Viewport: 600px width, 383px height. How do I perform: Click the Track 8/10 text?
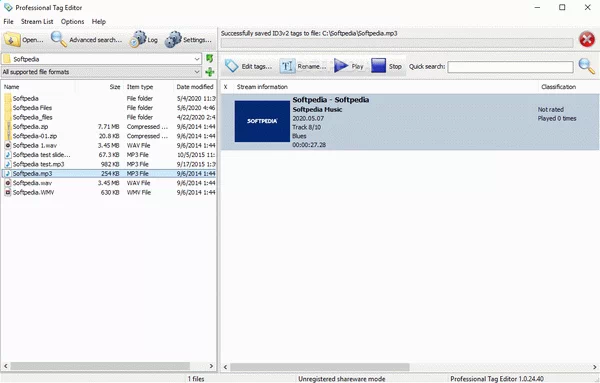(307, 127)
